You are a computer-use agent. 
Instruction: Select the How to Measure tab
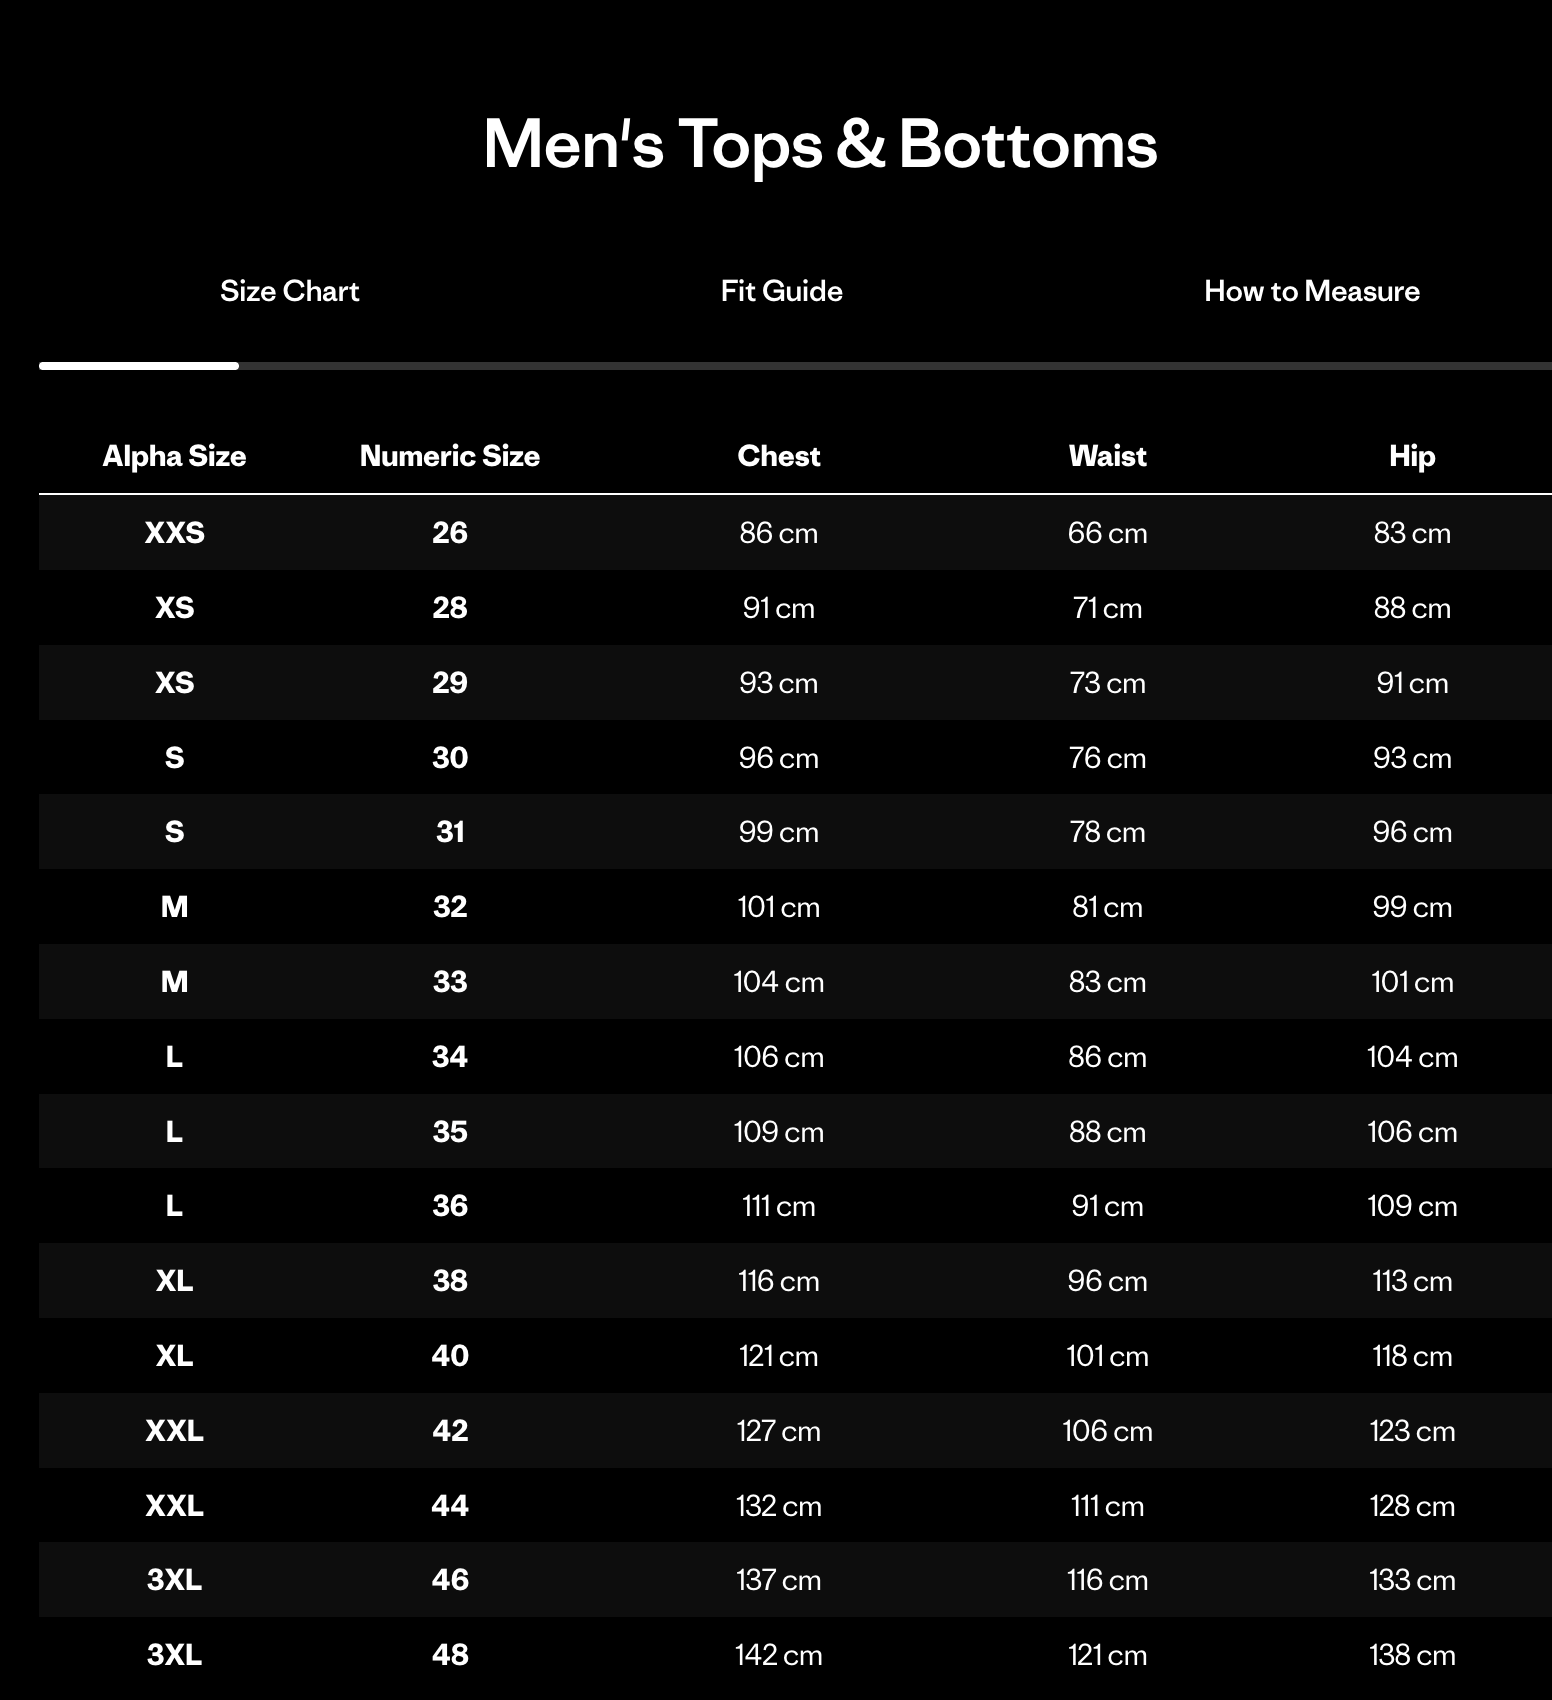[x=1311, y=291]
